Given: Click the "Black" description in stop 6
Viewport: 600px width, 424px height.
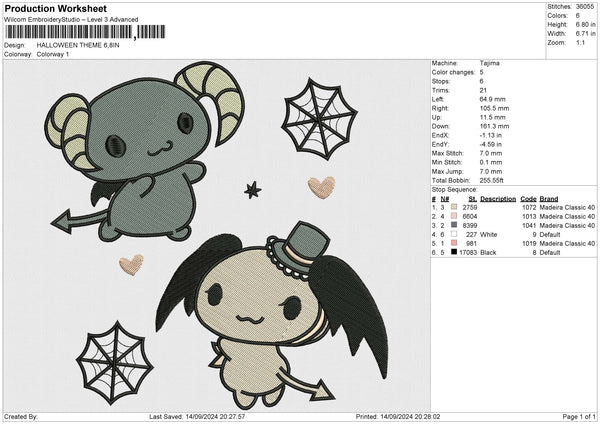Looking at the screenshot, I should 488,253.
